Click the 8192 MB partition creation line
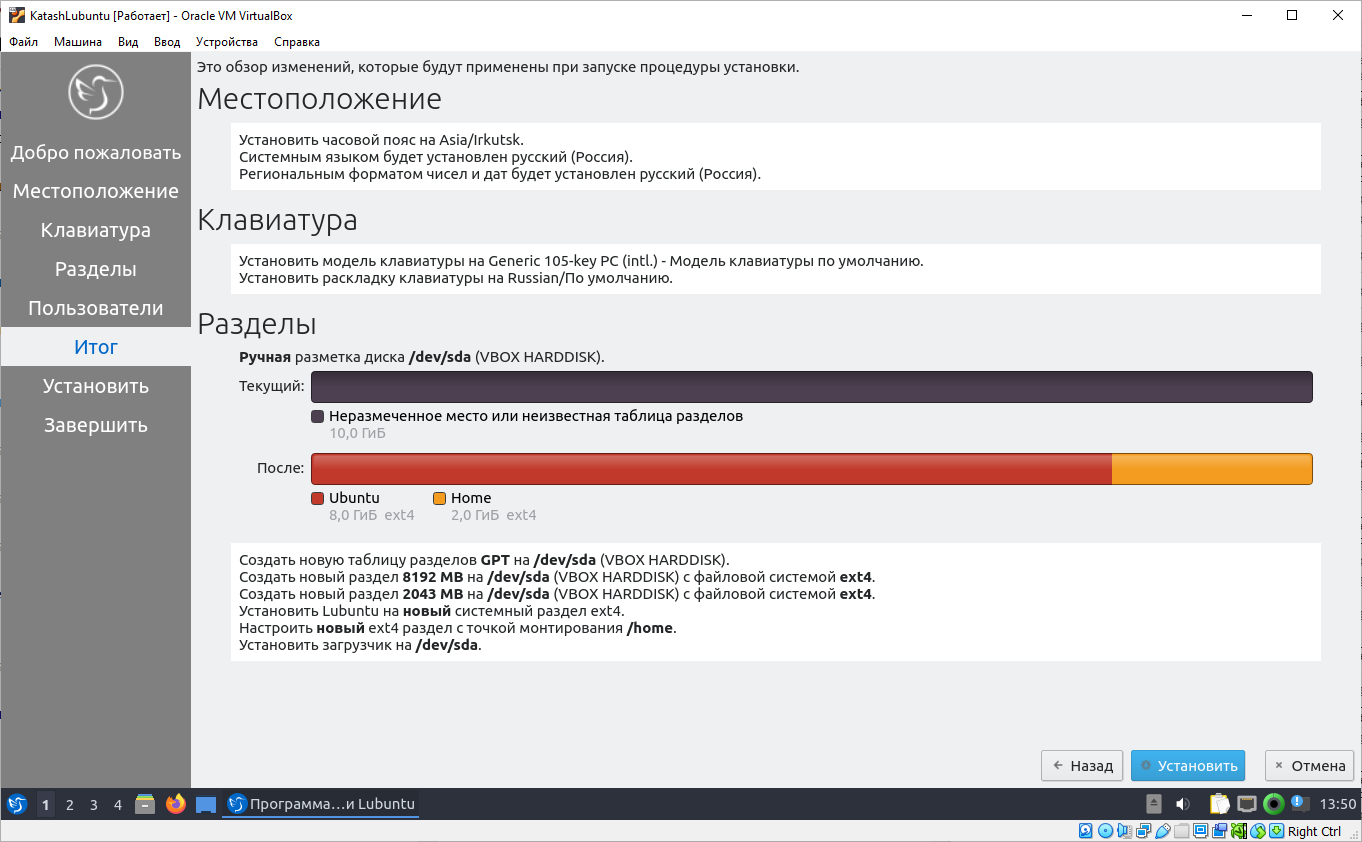This screenshot has height=842, width=1362. coord(558,577)
